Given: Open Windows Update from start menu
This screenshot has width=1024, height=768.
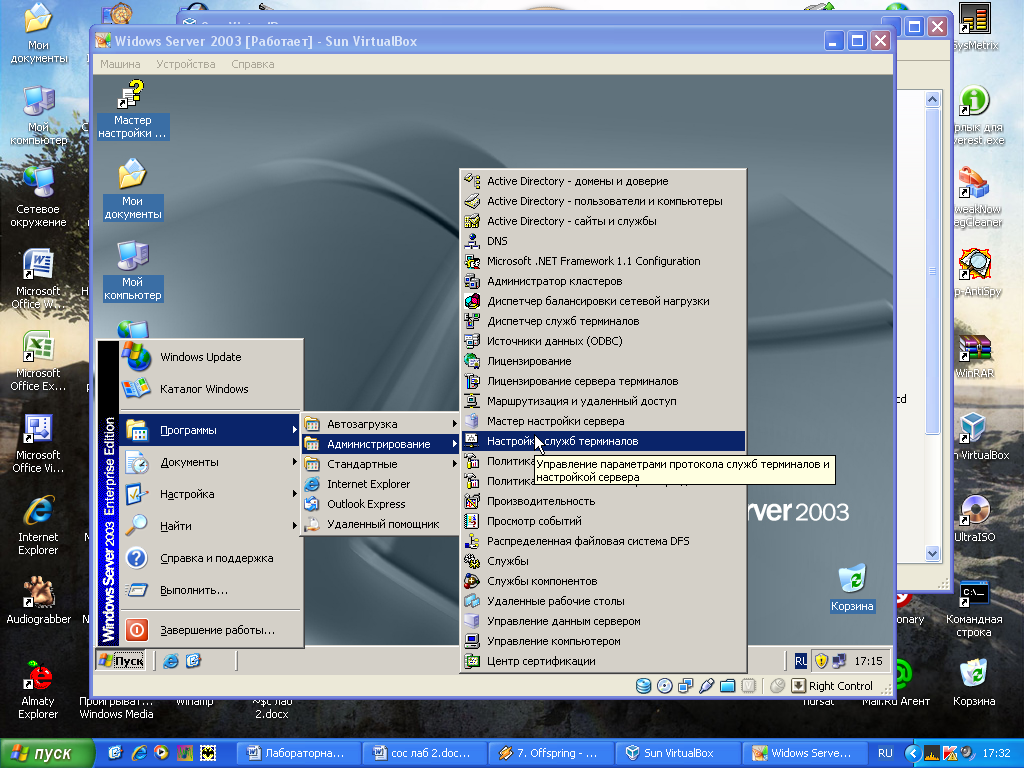Looking at the screenshot, I should [210, 357].
